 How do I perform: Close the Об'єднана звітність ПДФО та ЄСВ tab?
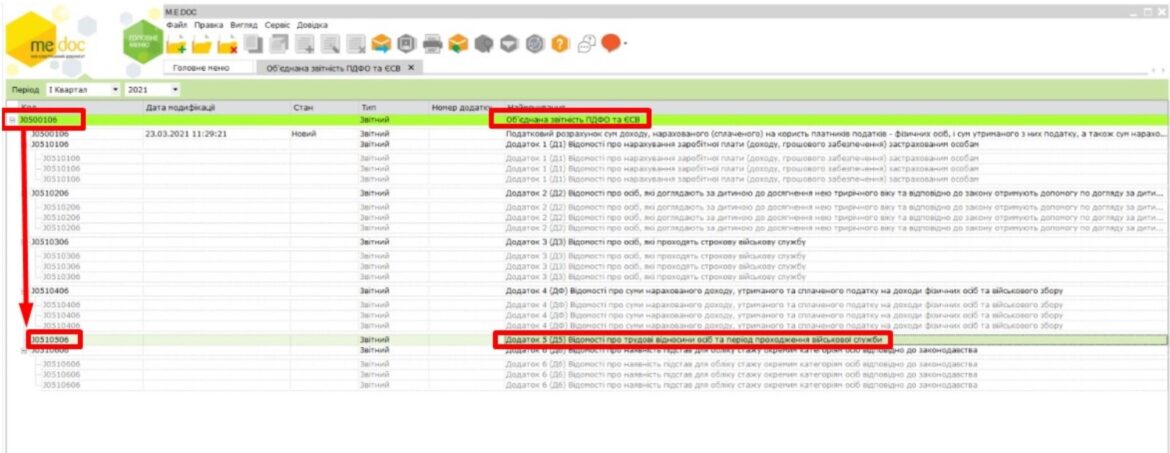[410, 67]
